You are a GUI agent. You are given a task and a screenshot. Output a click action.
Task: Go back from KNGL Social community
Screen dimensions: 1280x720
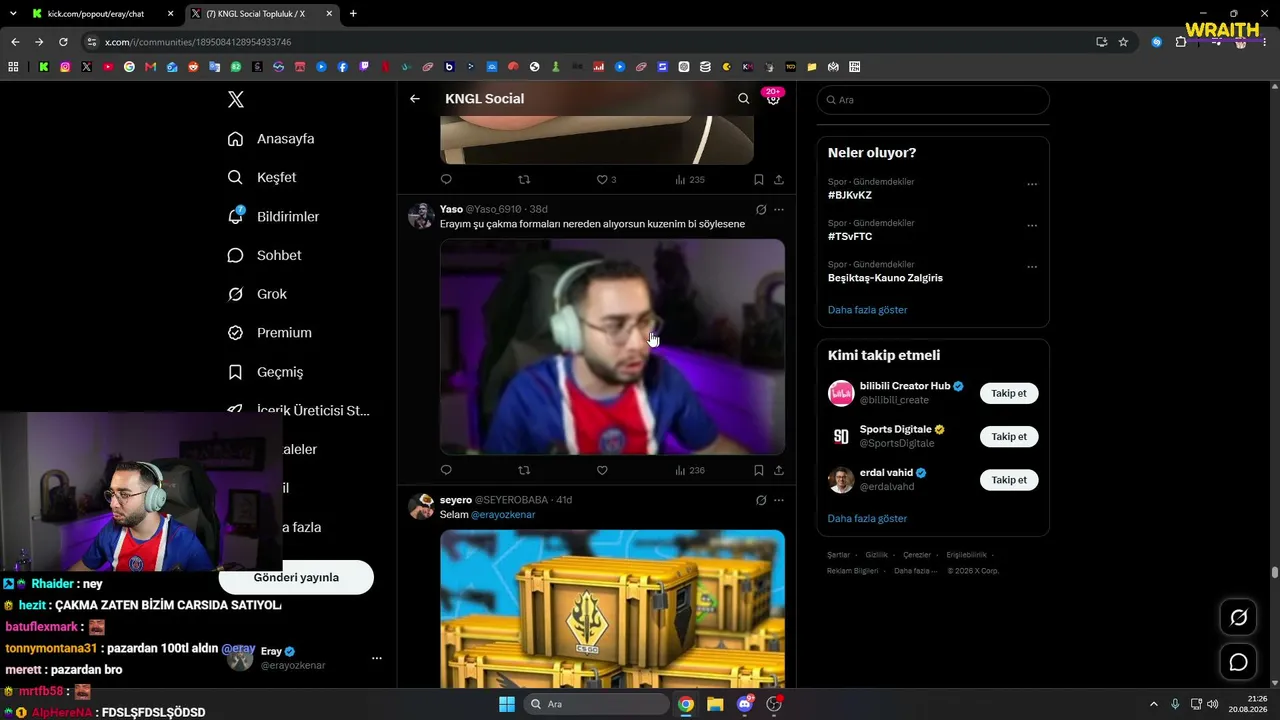coord(415,99)
